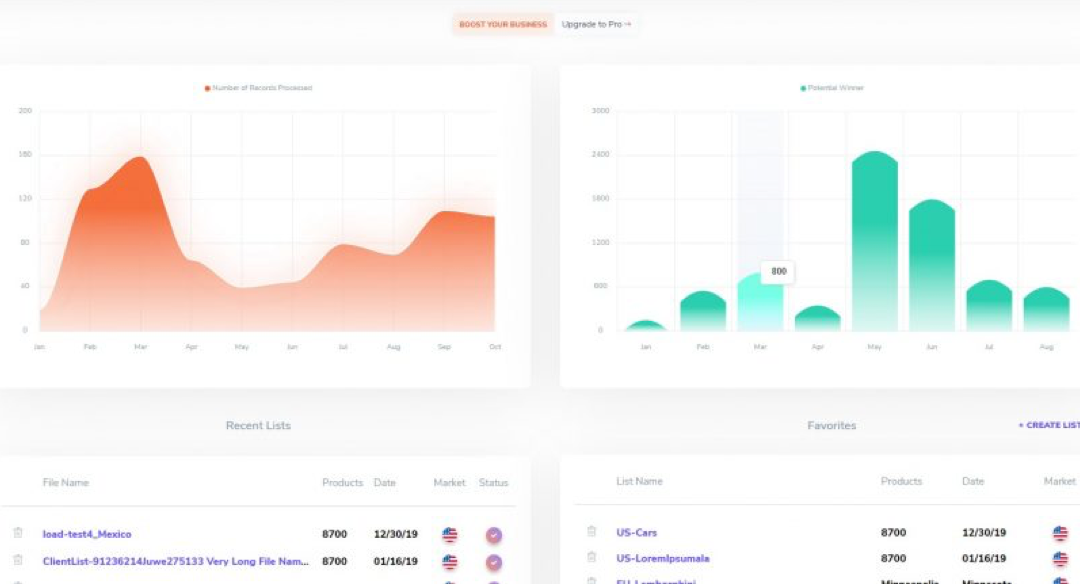Toggle the Potential Winner chart legend
This screenshot has height=584, width=1080.
(x=832, y=88)
